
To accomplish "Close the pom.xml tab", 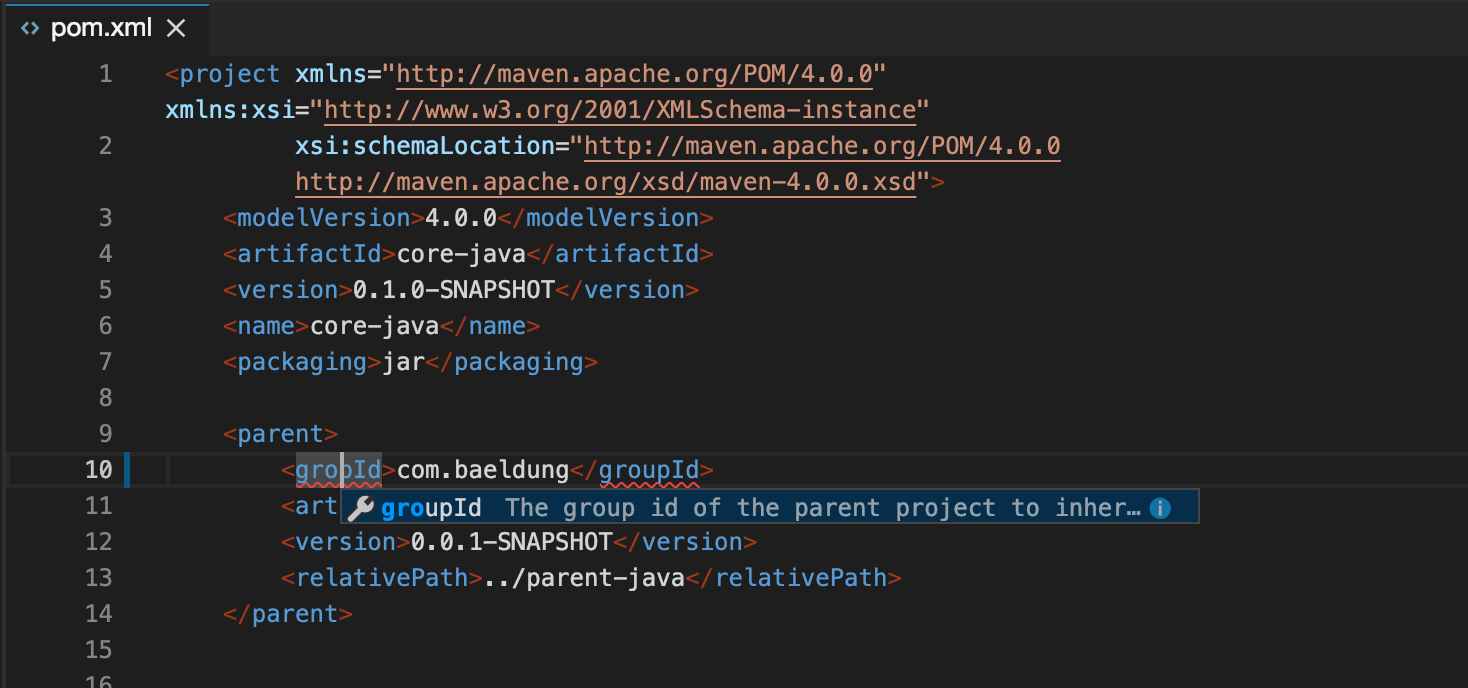I will pyautogui.click(x=176, y=28).
